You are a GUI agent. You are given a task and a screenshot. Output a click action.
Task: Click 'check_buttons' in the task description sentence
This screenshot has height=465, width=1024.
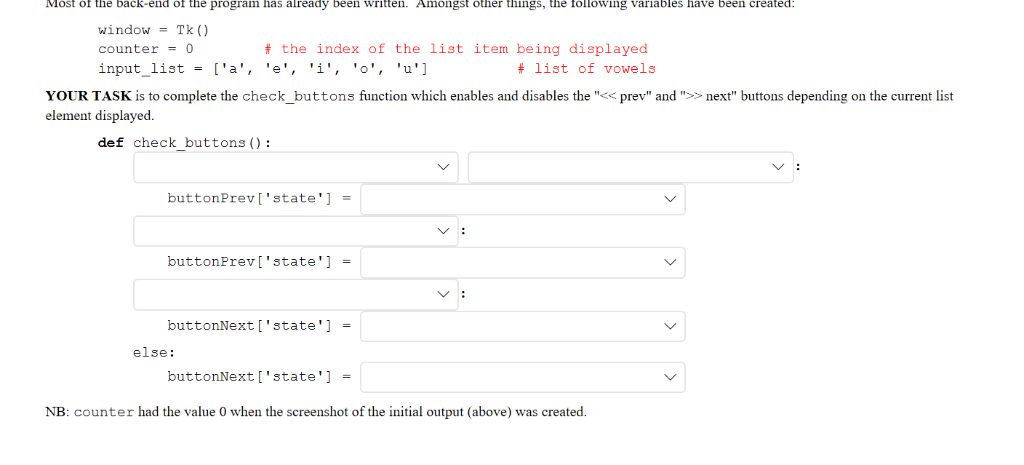click(x=298, y=97)
